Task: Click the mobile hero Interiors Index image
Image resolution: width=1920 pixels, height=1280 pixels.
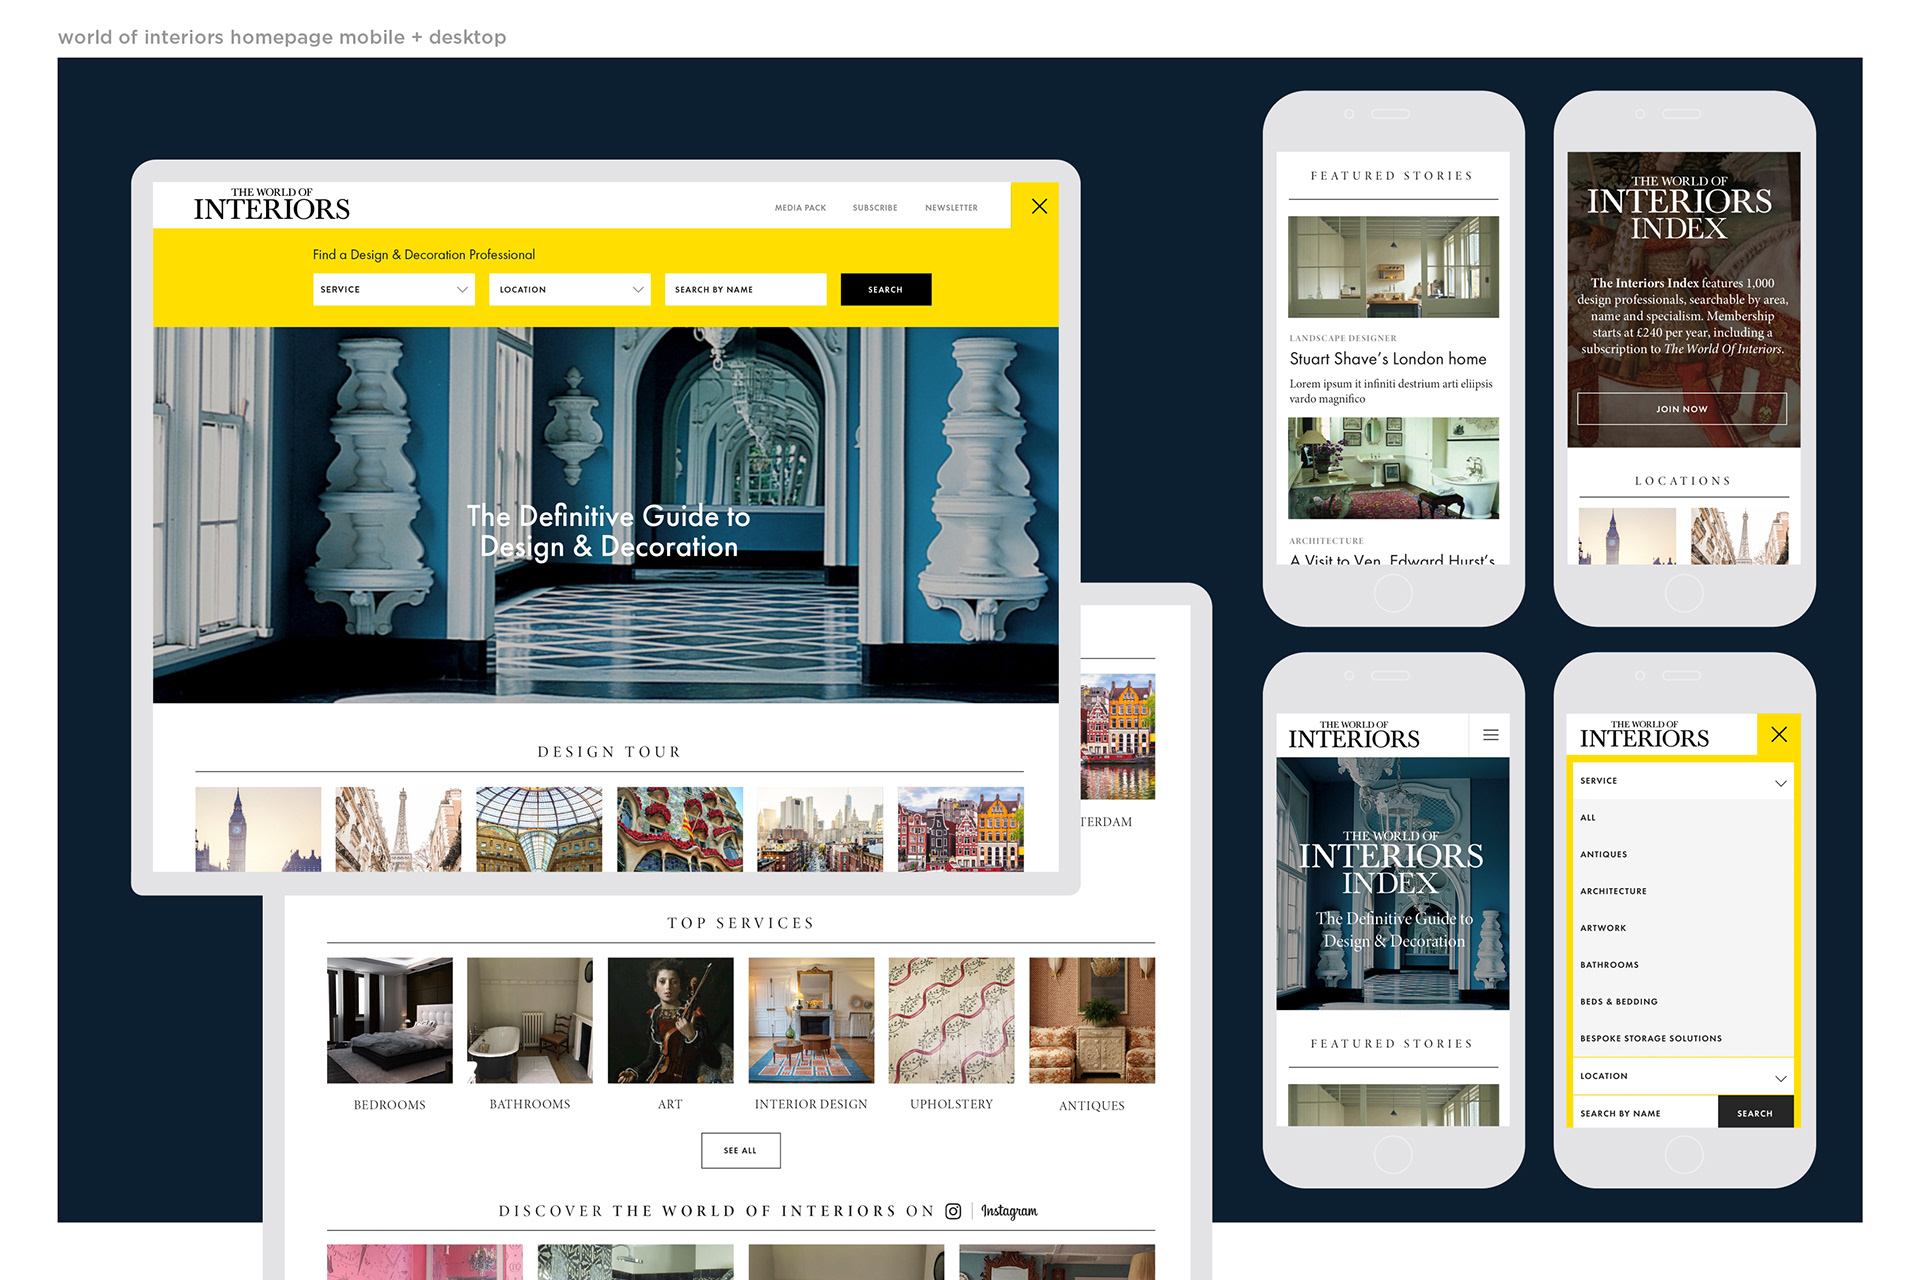Action: (x=1393, y=884)
